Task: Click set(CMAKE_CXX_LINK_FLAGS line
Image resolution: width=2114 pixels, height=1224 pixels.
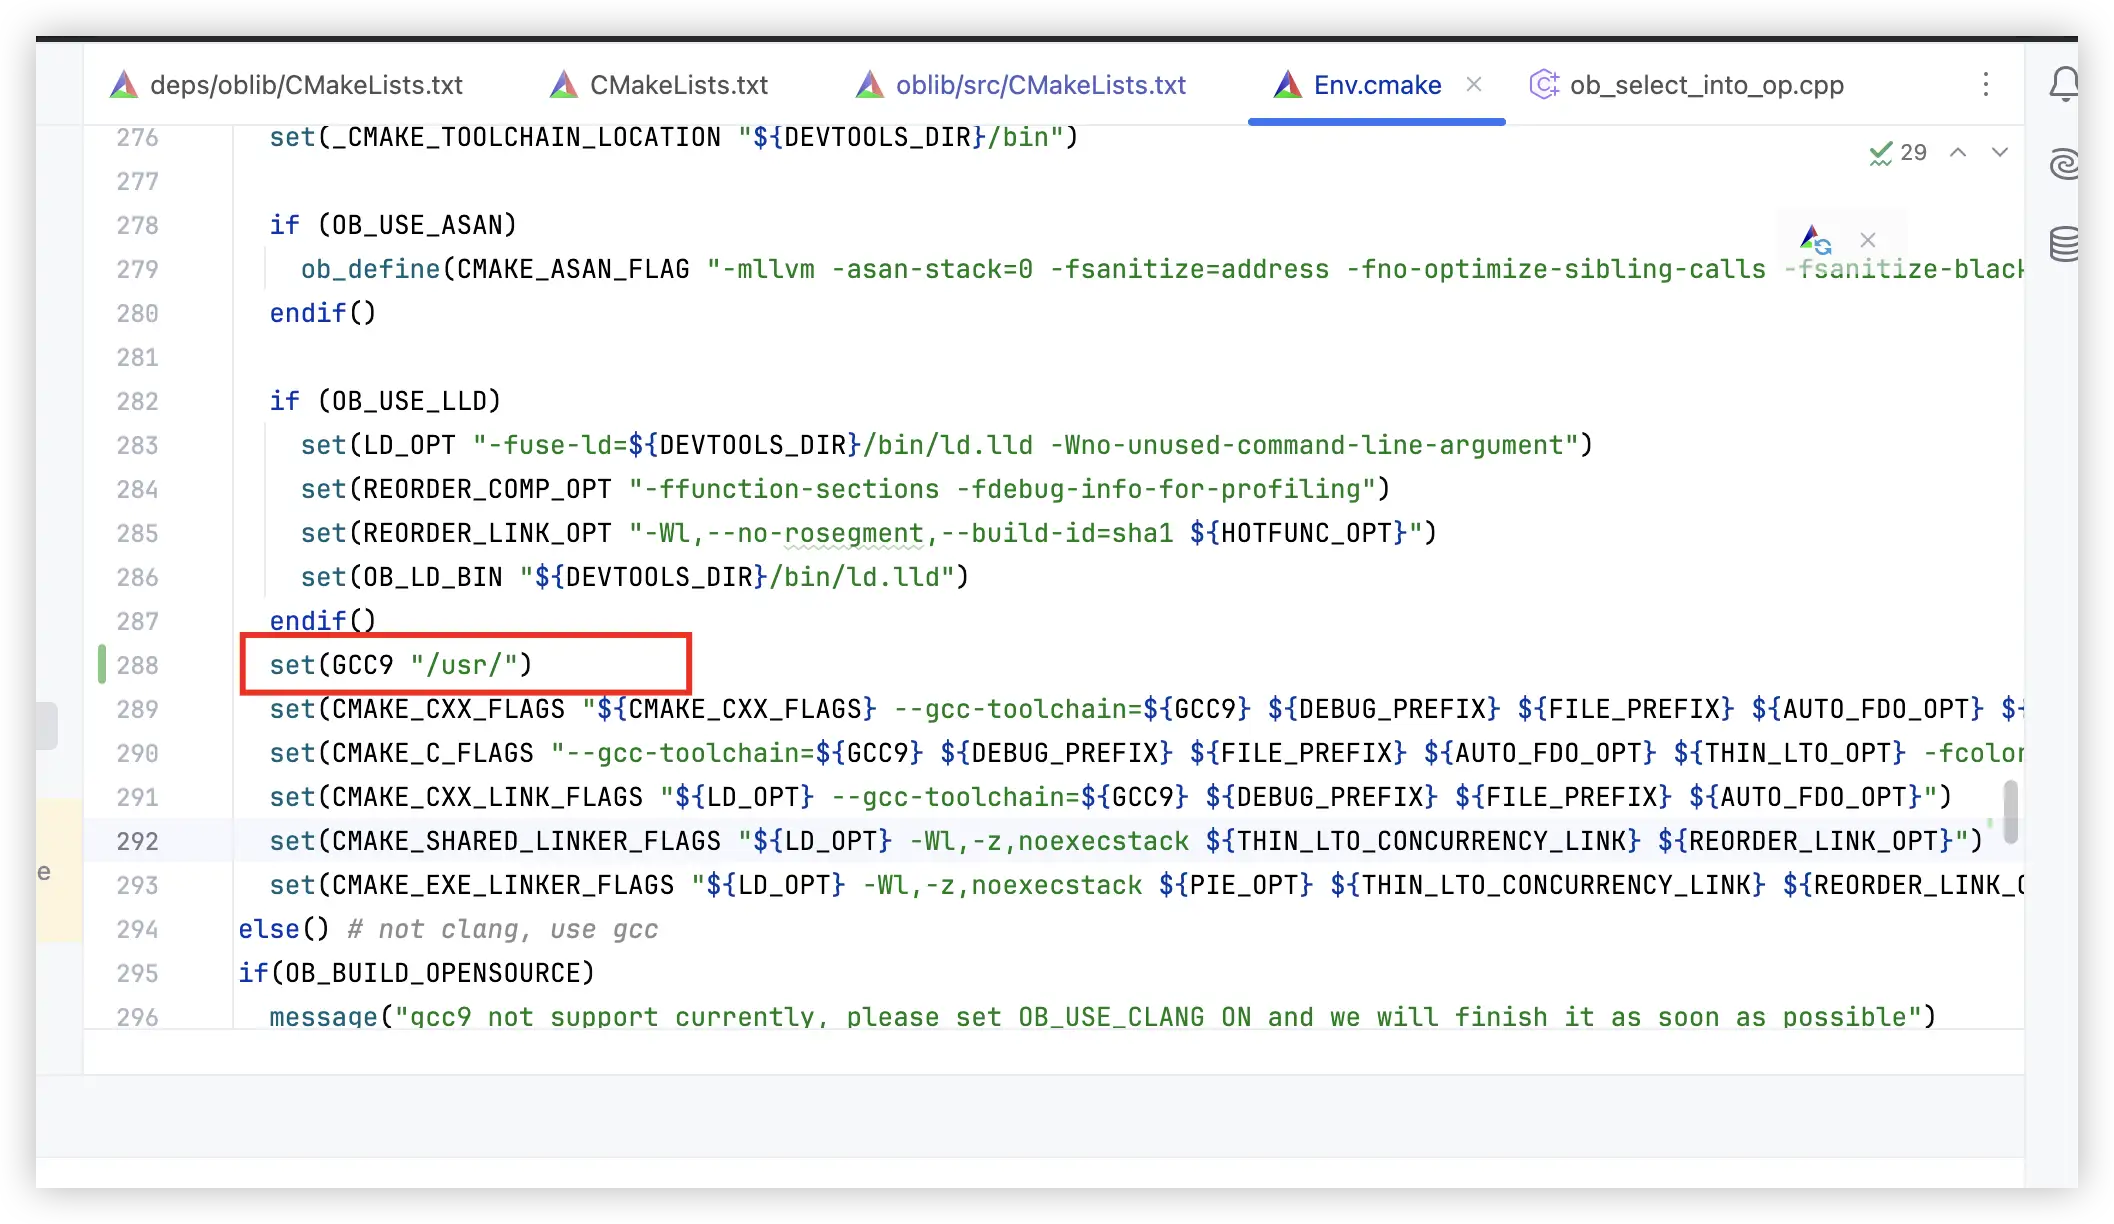Action: (x=1110, y=797)
